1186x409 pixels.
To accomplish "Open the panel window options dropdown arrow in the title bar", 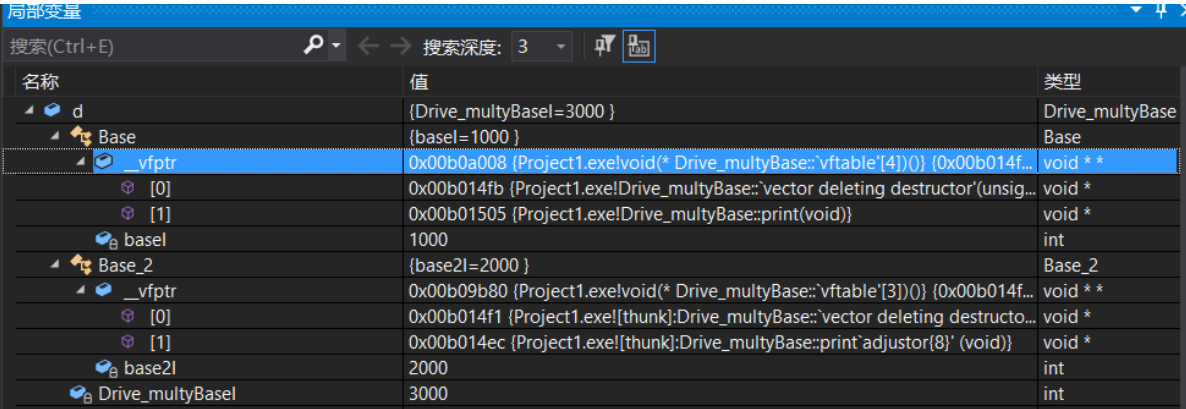I will [x=1137, y=10].
